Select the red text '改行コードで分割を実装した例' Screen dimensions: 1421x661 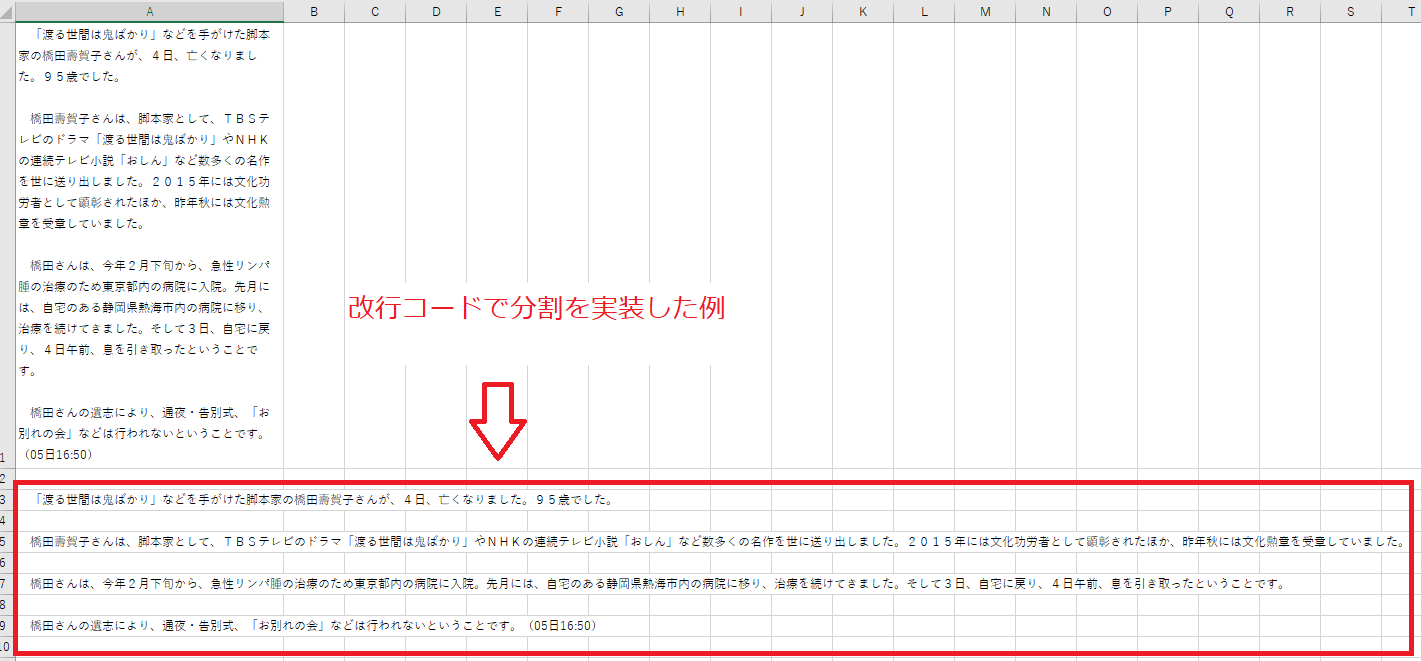coord(535,308)
